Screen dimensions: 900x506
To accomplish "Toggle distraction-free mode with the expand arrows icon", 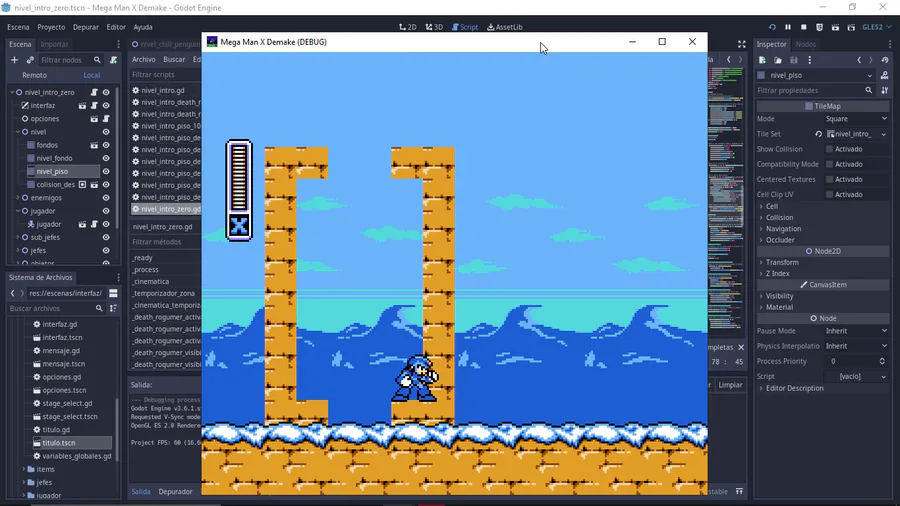I will [x=742, y=44].
